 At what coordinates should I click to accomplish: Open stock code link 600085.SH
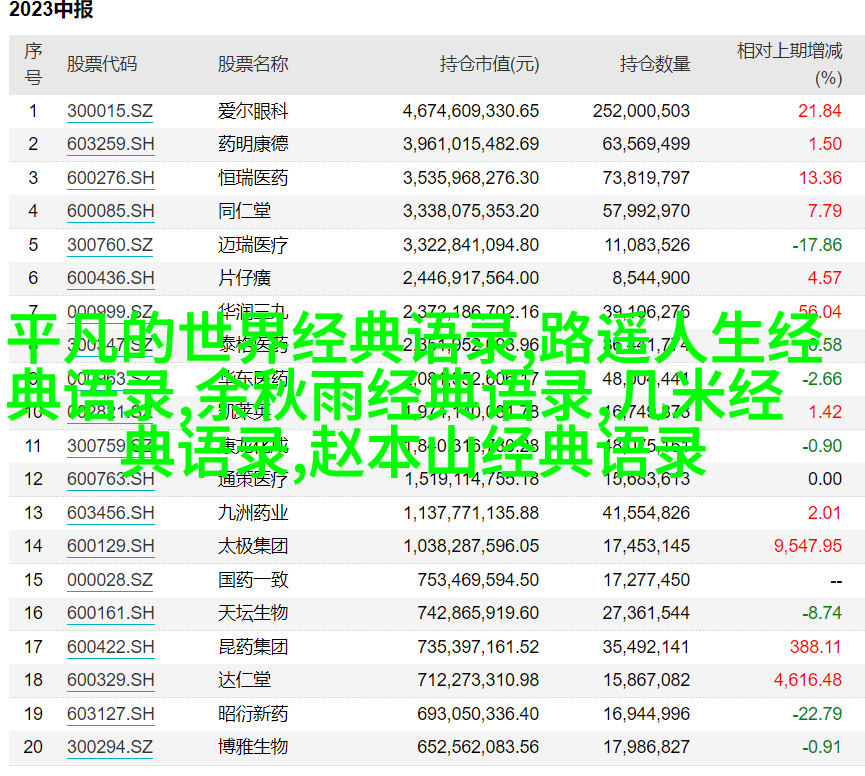pyautogui.click(x=110, y=211)
